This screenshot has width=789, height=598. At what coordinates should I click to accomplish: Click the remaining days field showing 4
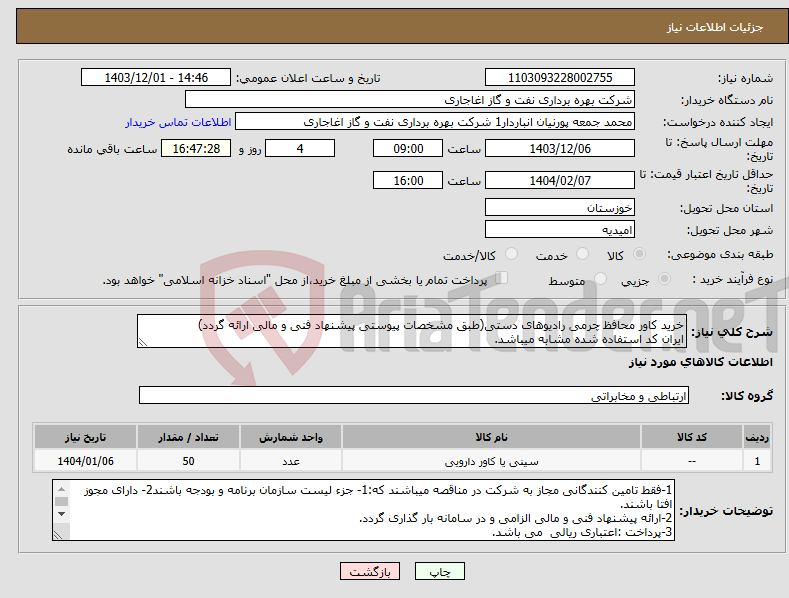click(x=300, y=148)
